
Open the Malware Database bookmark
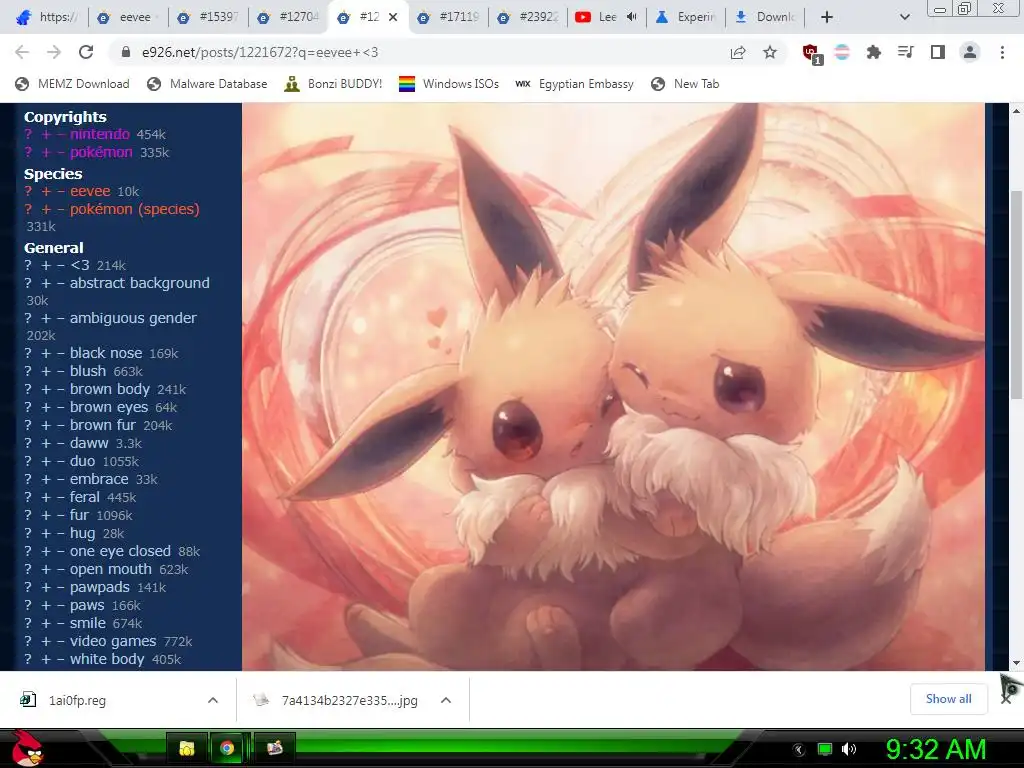pyautogui.click(x=207, y=84)
